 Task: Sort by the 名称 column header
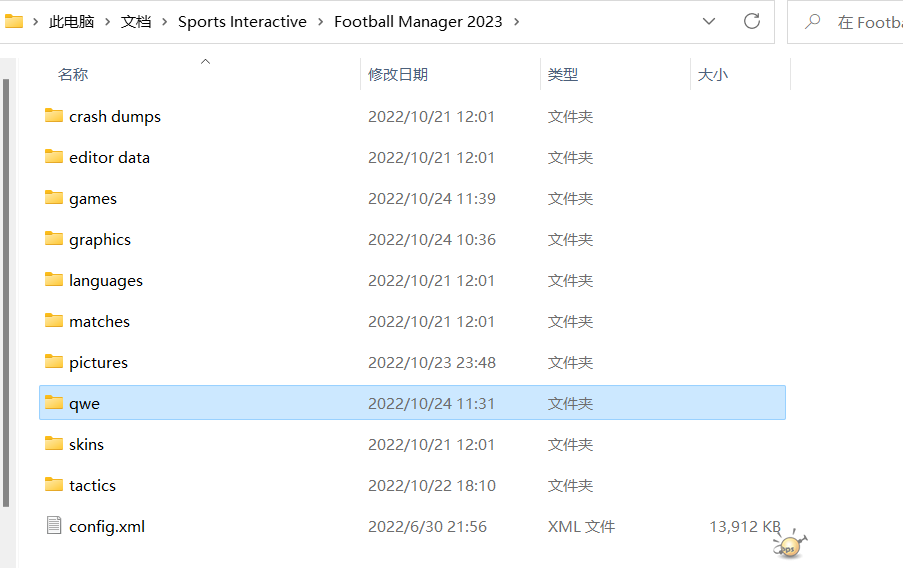click(73, 74)
